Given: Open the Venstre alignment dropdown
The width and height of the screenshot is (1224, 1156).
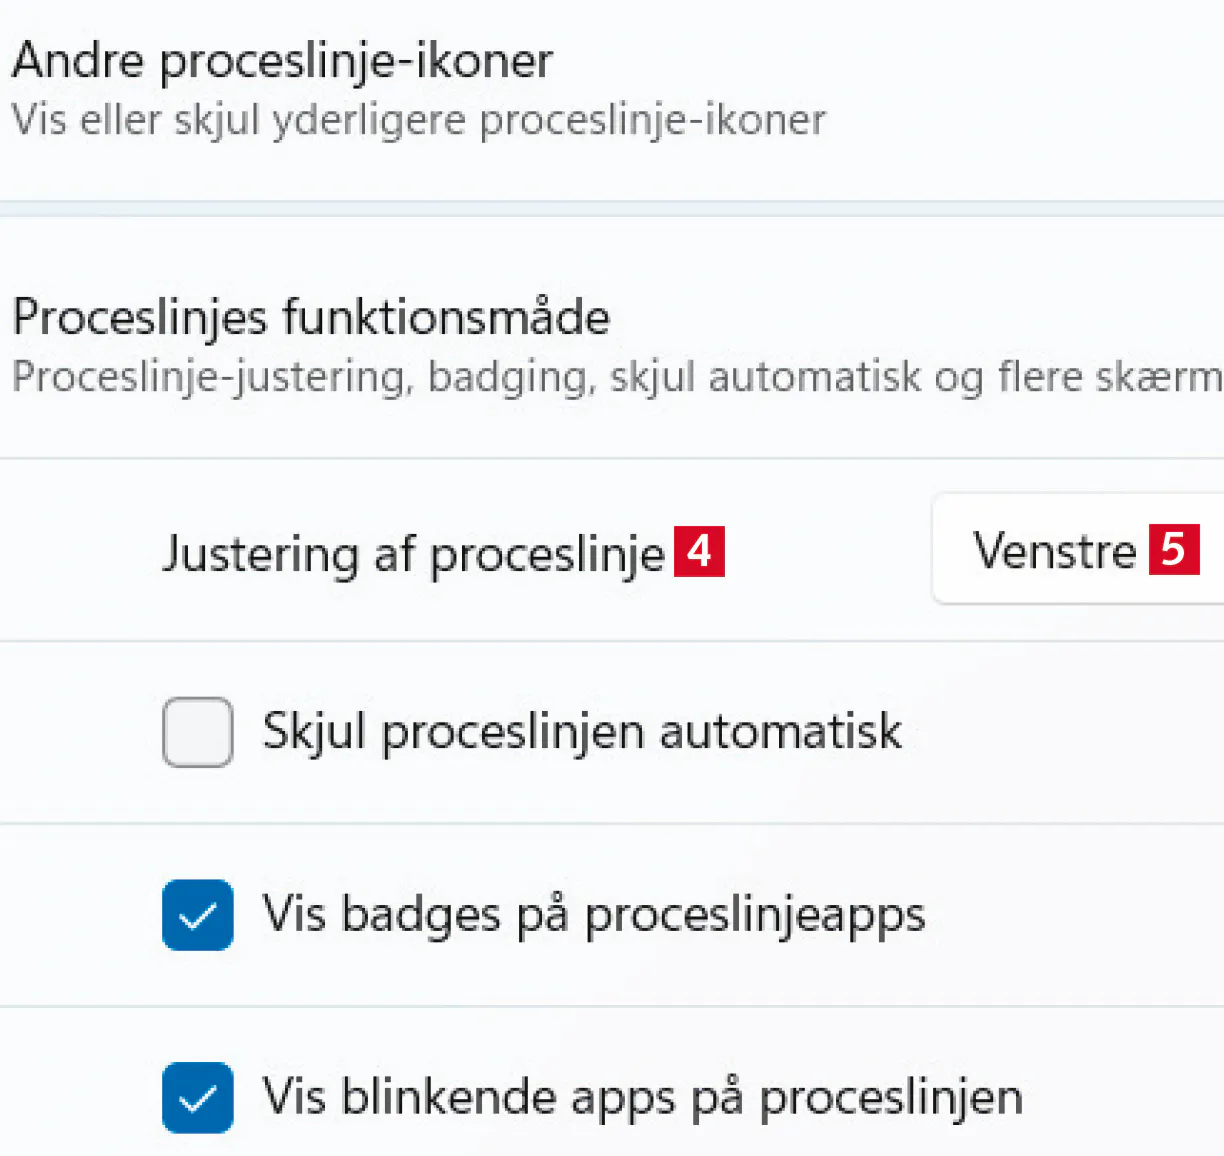Looking at the screenshot, I should tap(1076, 549).
